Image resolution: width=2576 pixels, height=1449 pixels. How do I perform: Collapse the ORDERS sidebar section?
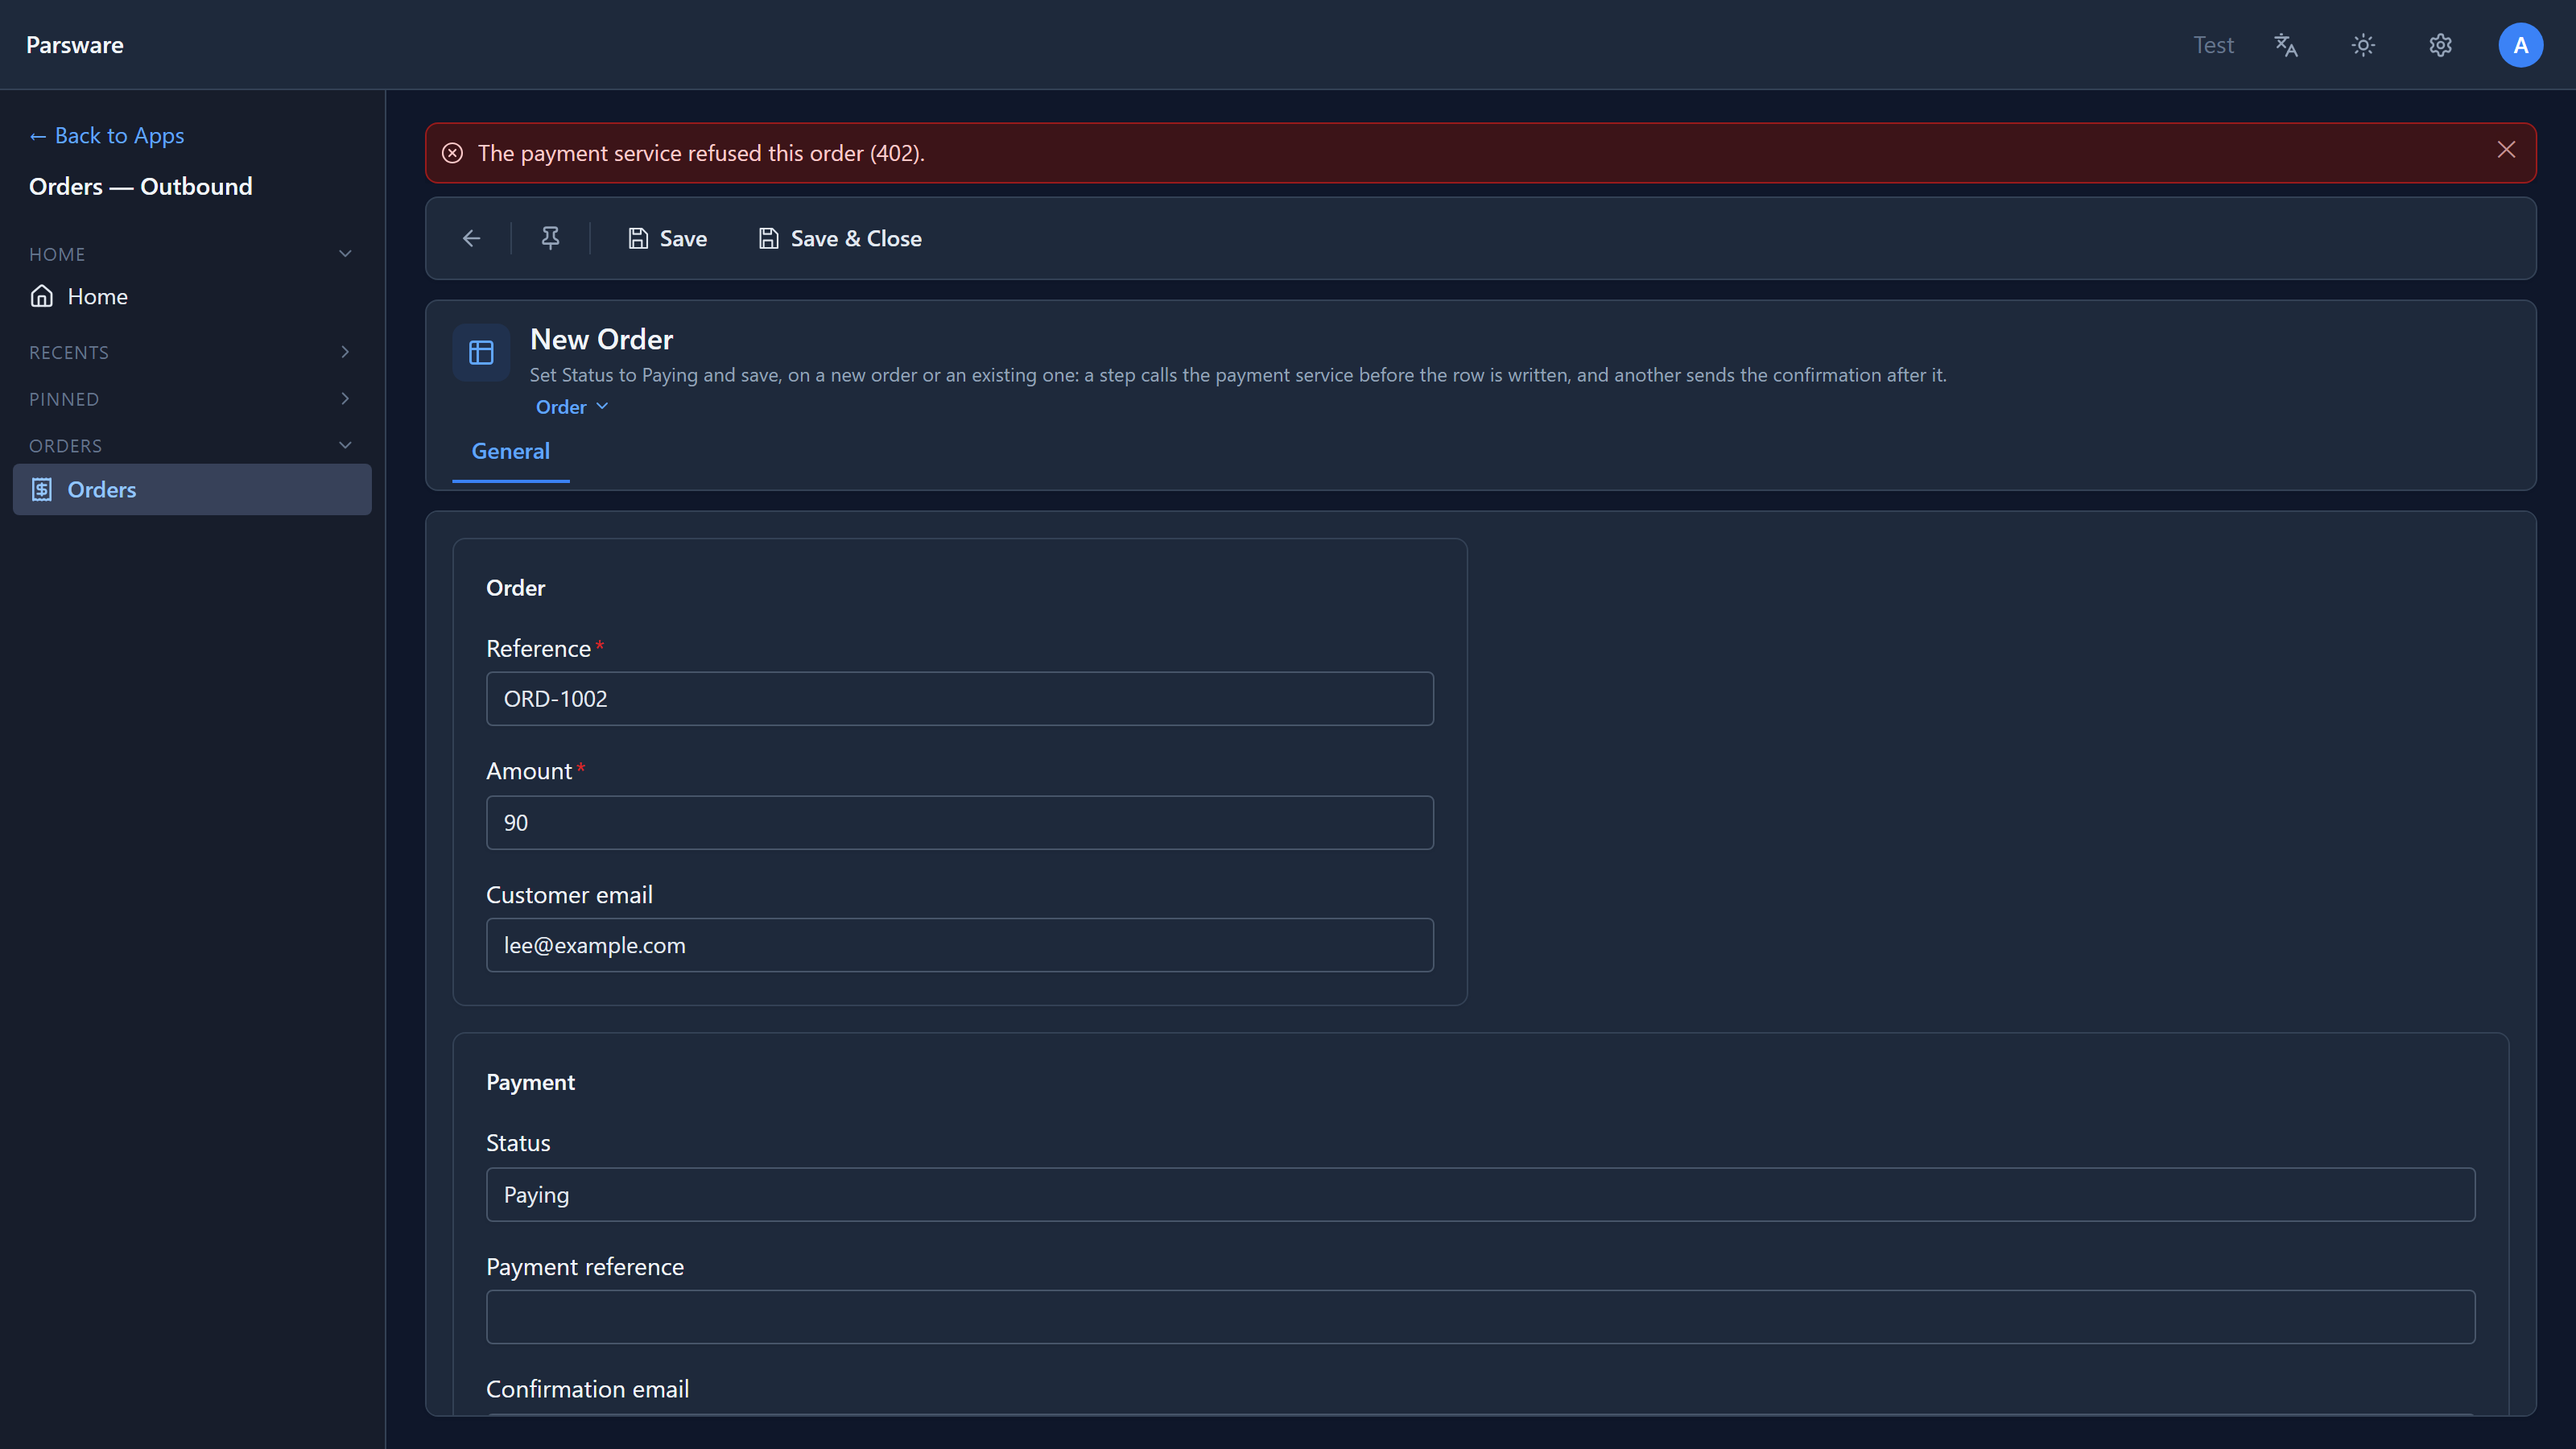[x=190, y=445]
